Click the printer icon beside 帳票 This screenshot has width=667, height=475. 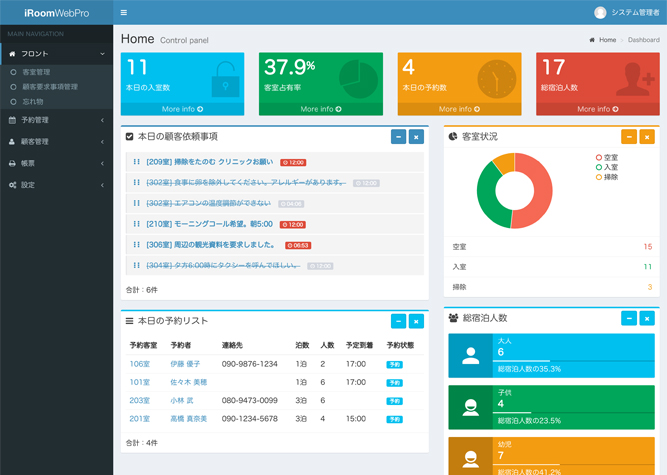[x=12, y=163]
